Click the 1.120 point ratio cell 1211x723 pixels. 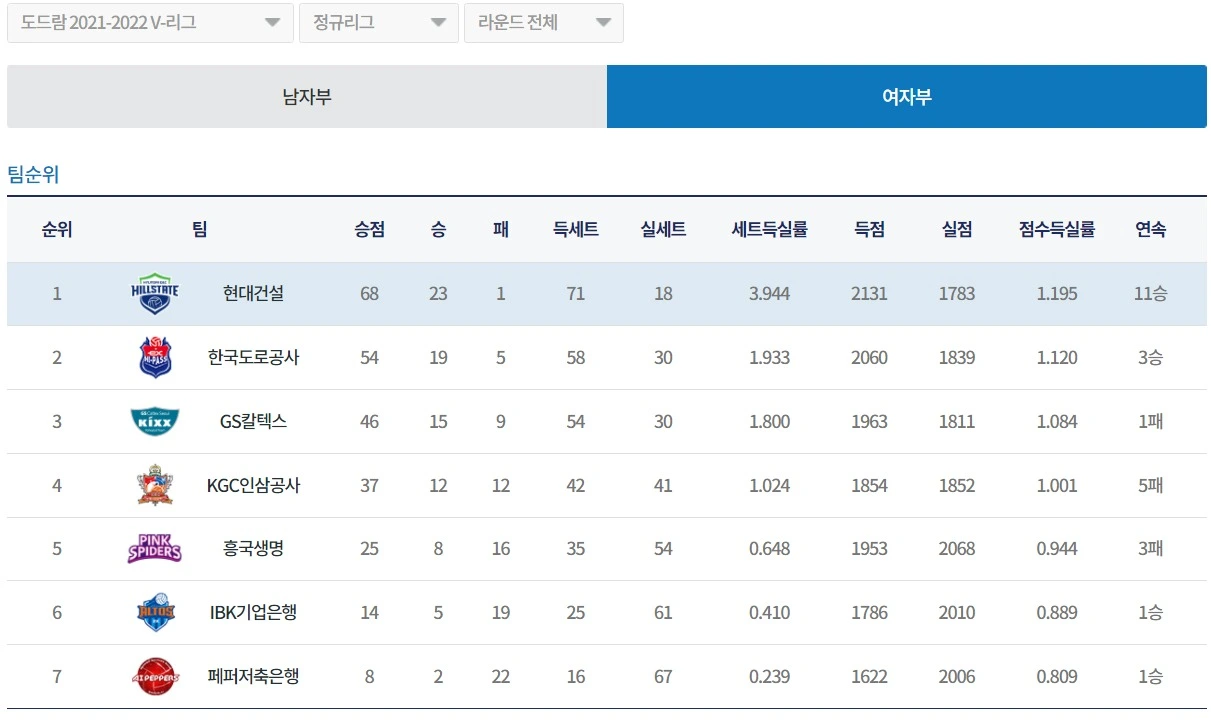pyautogui.click(x=1057, y=358)
